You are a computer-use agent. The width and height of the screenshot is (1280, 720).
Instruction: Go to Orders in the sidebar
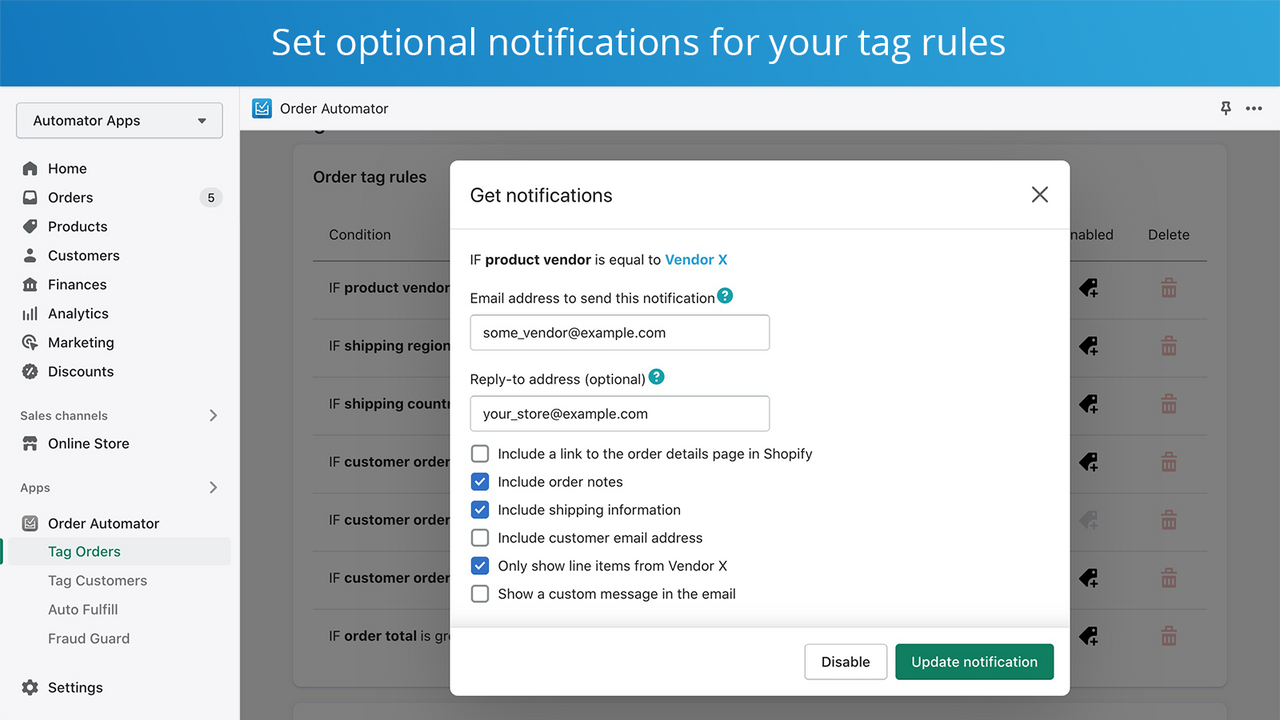pyautogui.click(x=70, y=197)
